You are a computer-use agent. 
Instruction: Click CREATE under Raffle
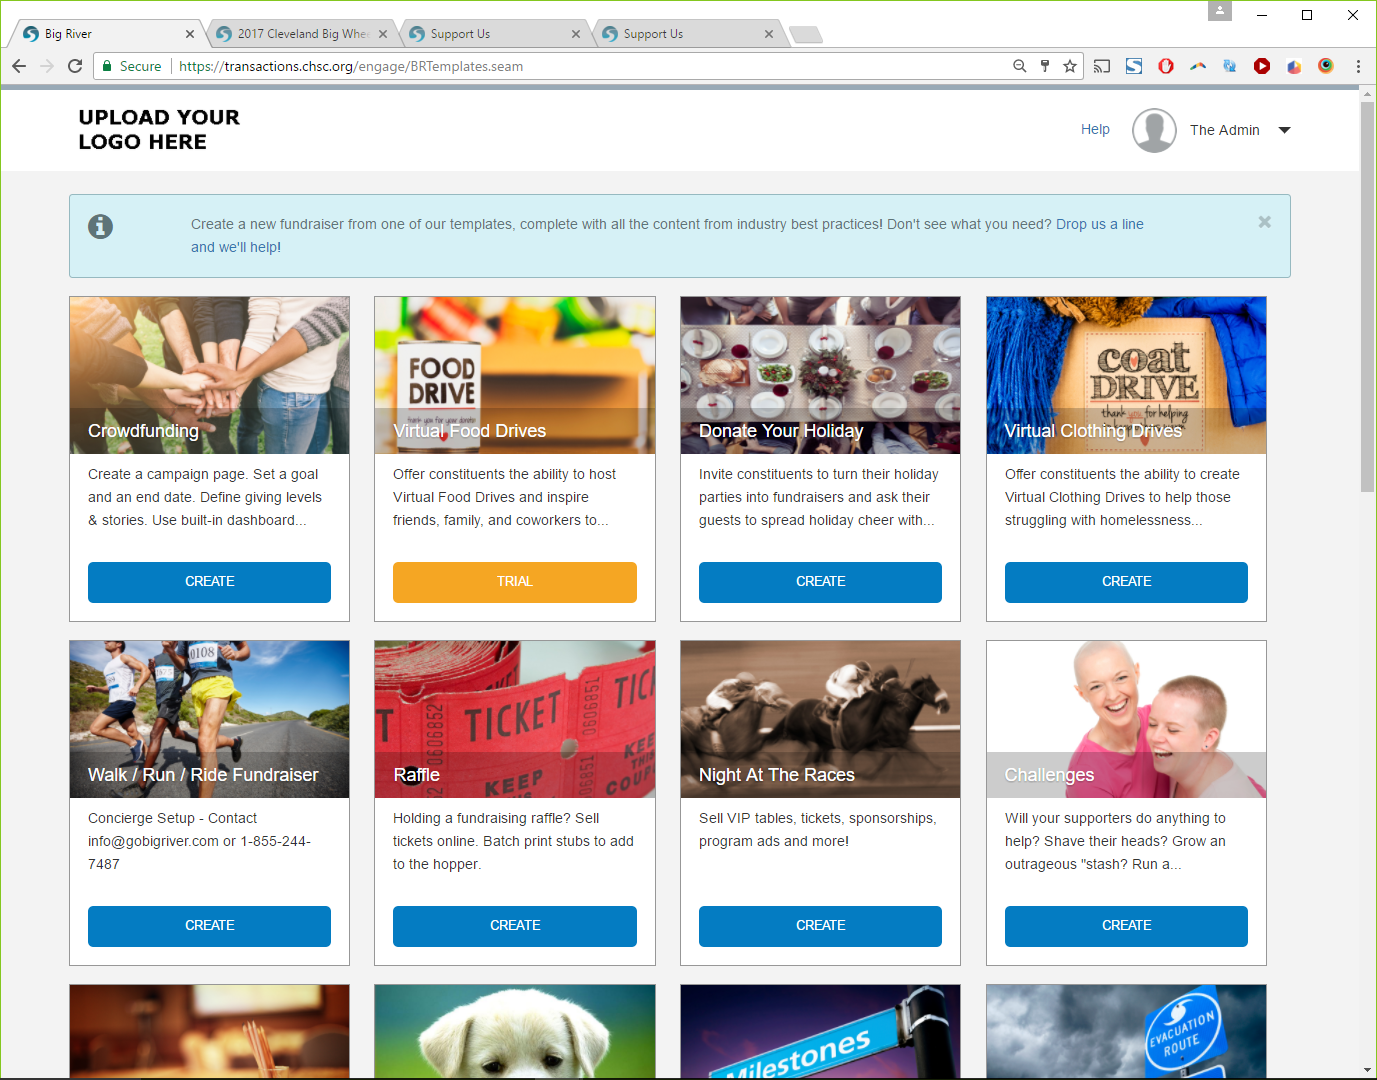click(x=515, y=926)
